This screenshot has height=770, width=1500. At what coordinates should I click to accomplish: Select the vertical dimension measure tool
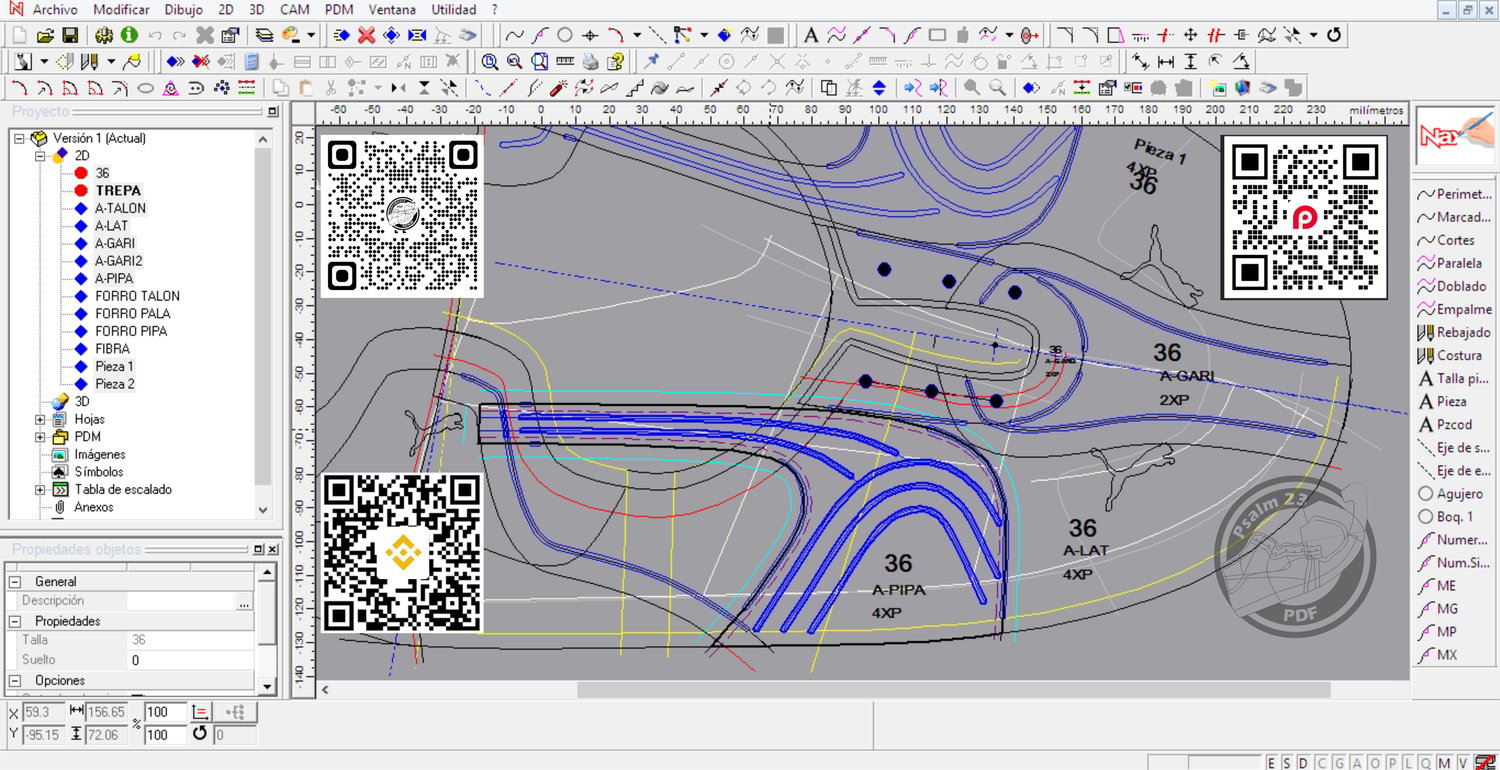[1190, 61]
